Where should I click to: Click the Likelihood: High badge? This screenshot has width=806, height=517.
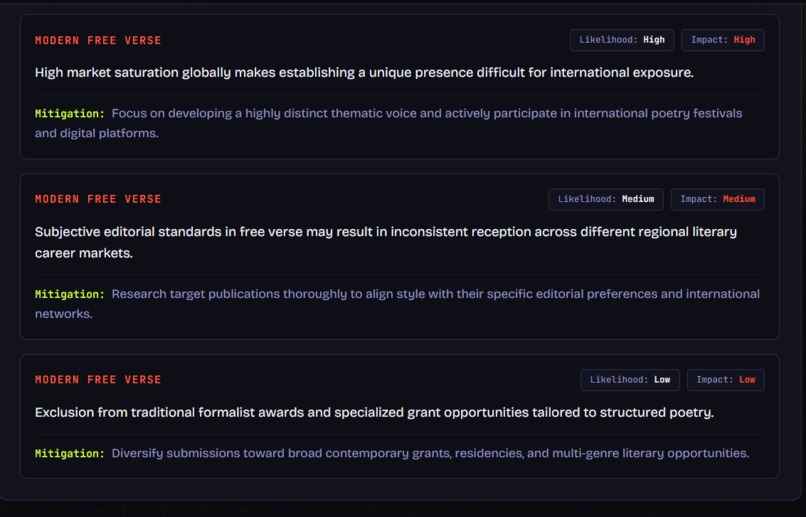pyautogui.click(x=622, y=40)
